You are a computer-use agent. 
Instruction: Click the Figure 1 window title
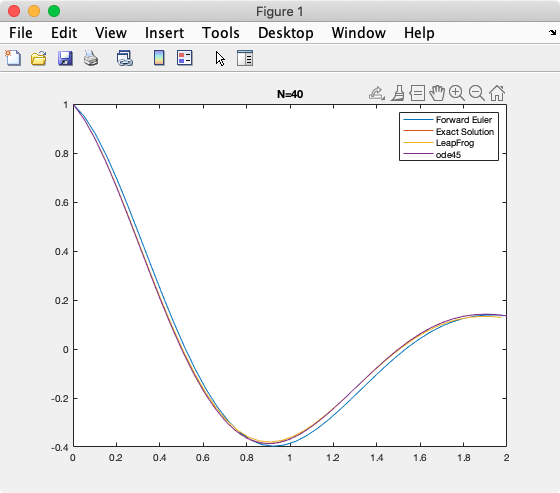[x=280, y=12]
